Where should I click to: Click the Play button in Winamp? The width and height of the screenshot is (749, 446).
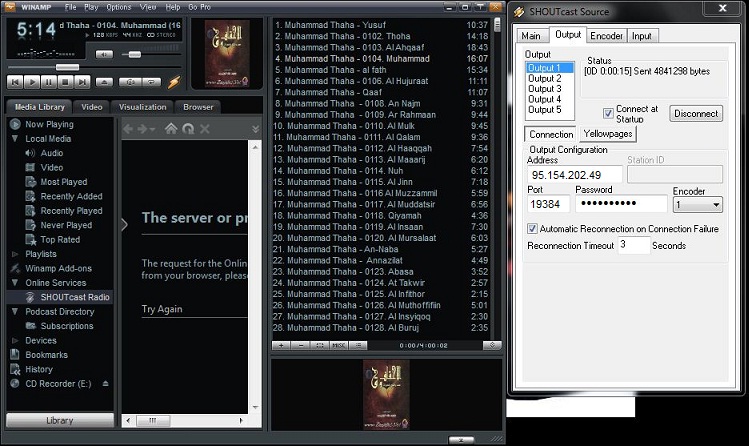click(x=32, y=82)
